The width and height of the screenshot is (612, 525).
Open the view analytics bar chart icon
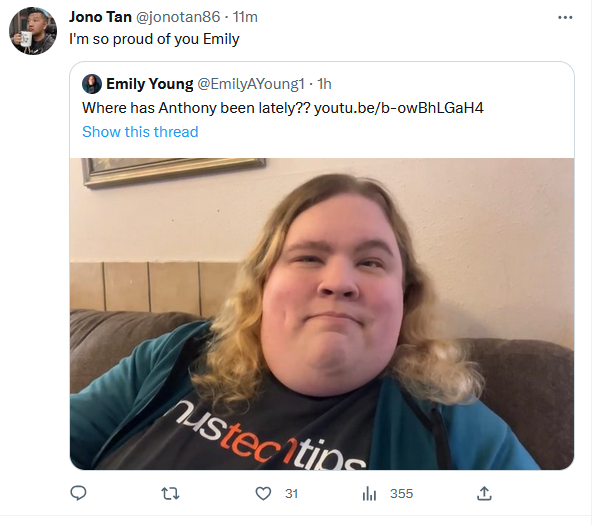tap(369, 494)
